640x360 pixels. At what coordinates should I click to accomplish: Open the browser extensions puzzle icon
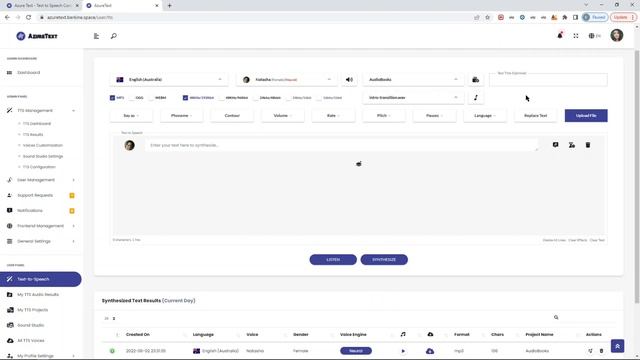[x=564, y=18]
